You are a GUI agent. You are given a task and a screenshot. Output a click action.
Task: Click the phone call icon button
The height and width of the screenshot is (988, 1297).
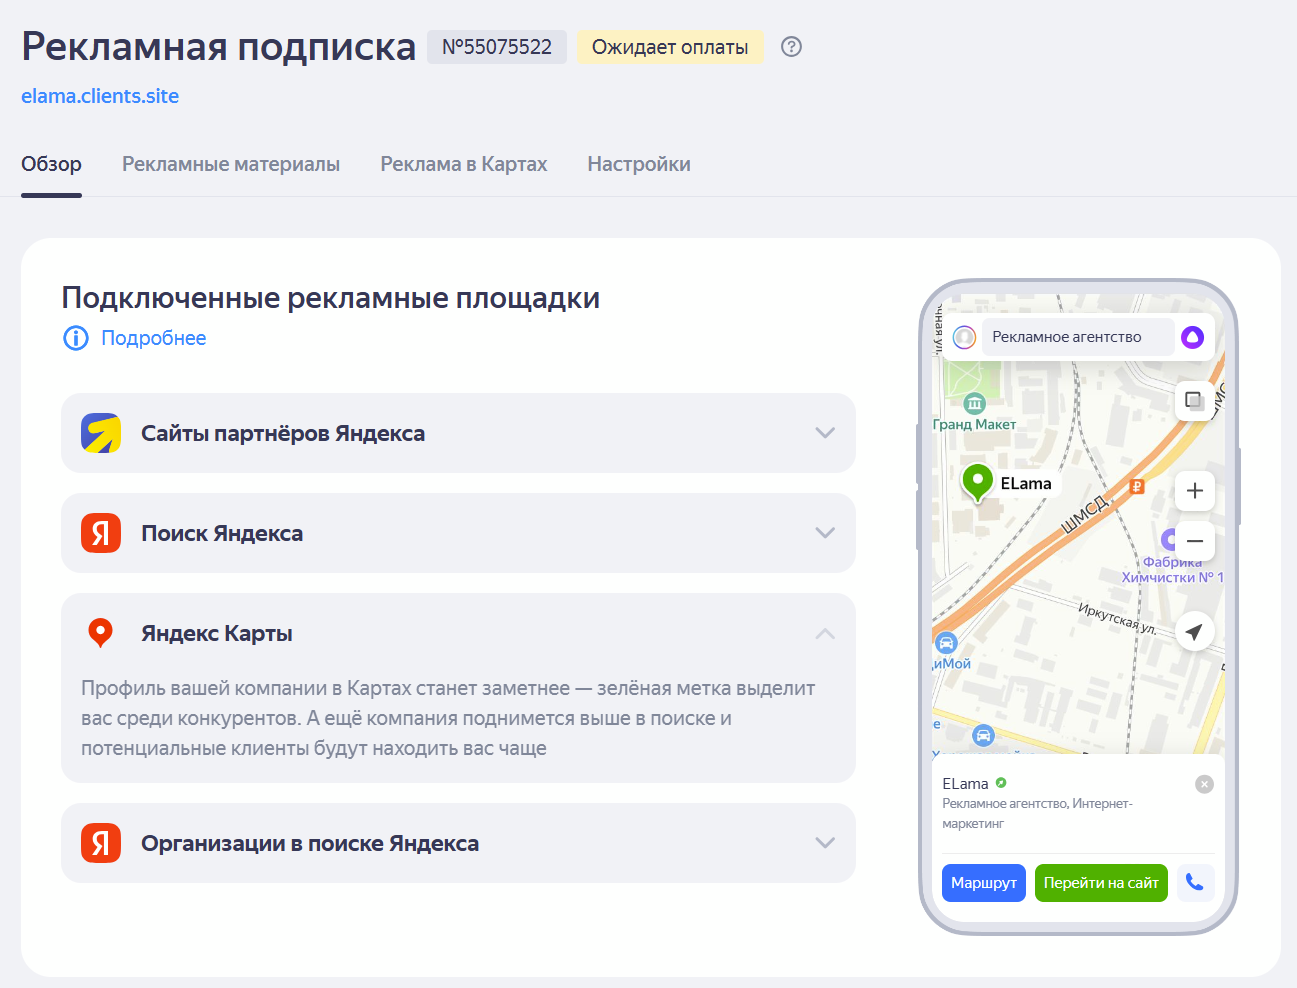pos(1195,882)
